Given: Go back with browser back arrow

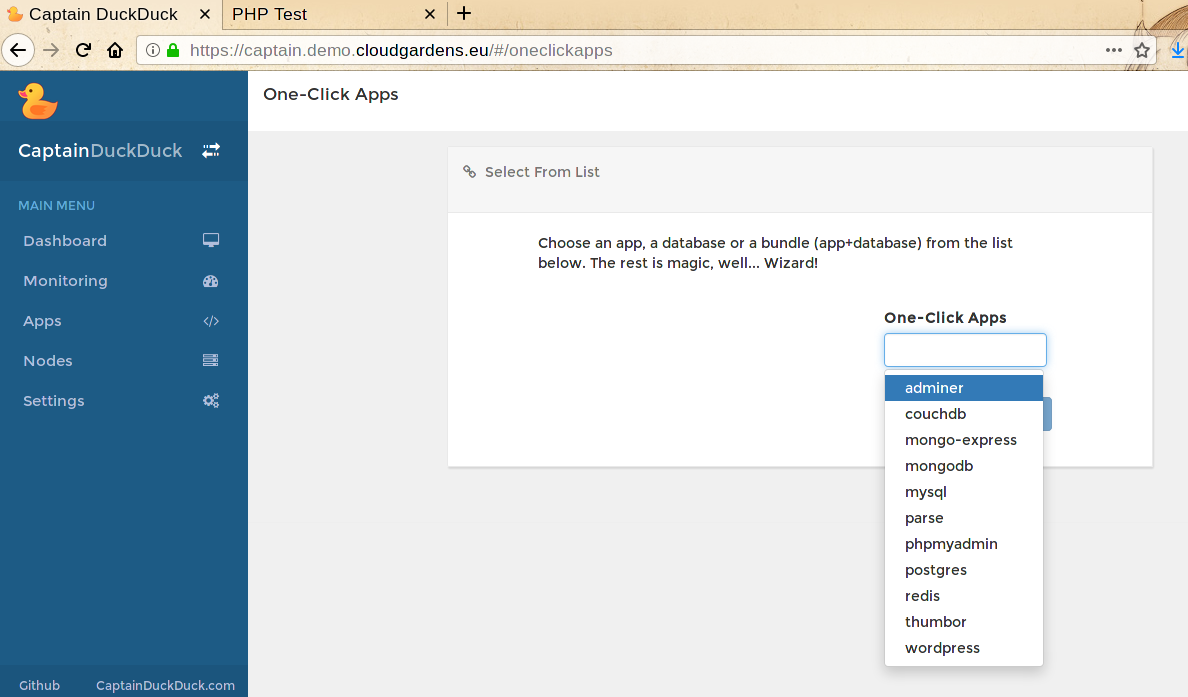Looking at the screenshot, I should click(18, 50).
